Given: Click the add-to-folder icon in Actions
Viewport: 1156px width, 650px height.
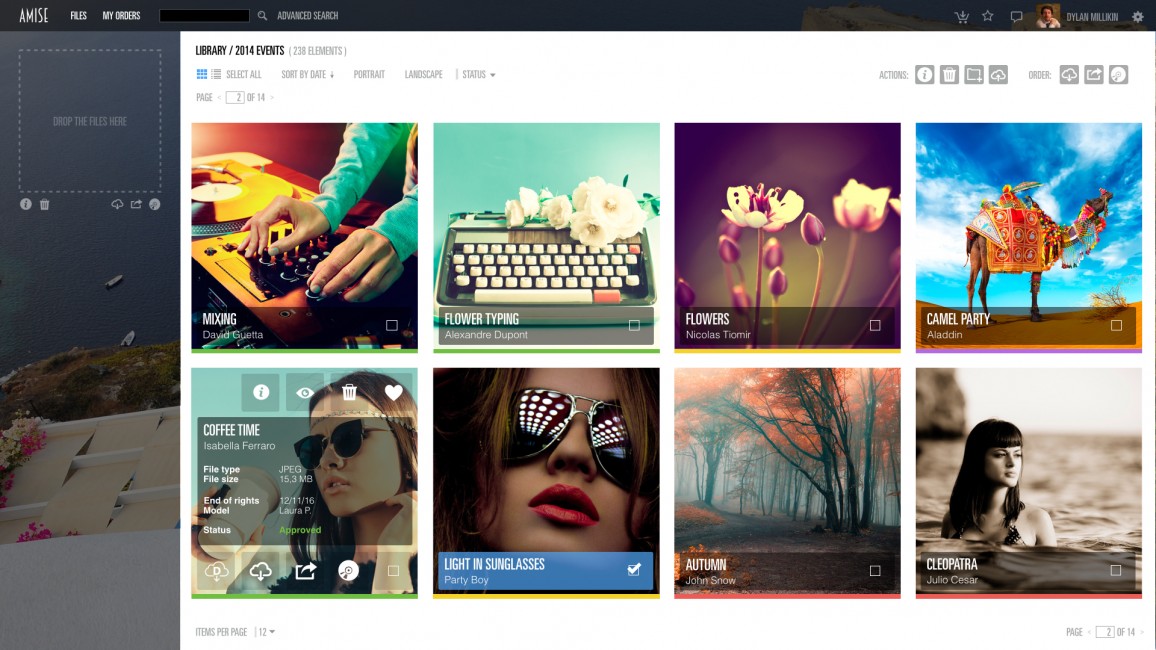Looking at the screenshot, I should click(x=974, y=74).
